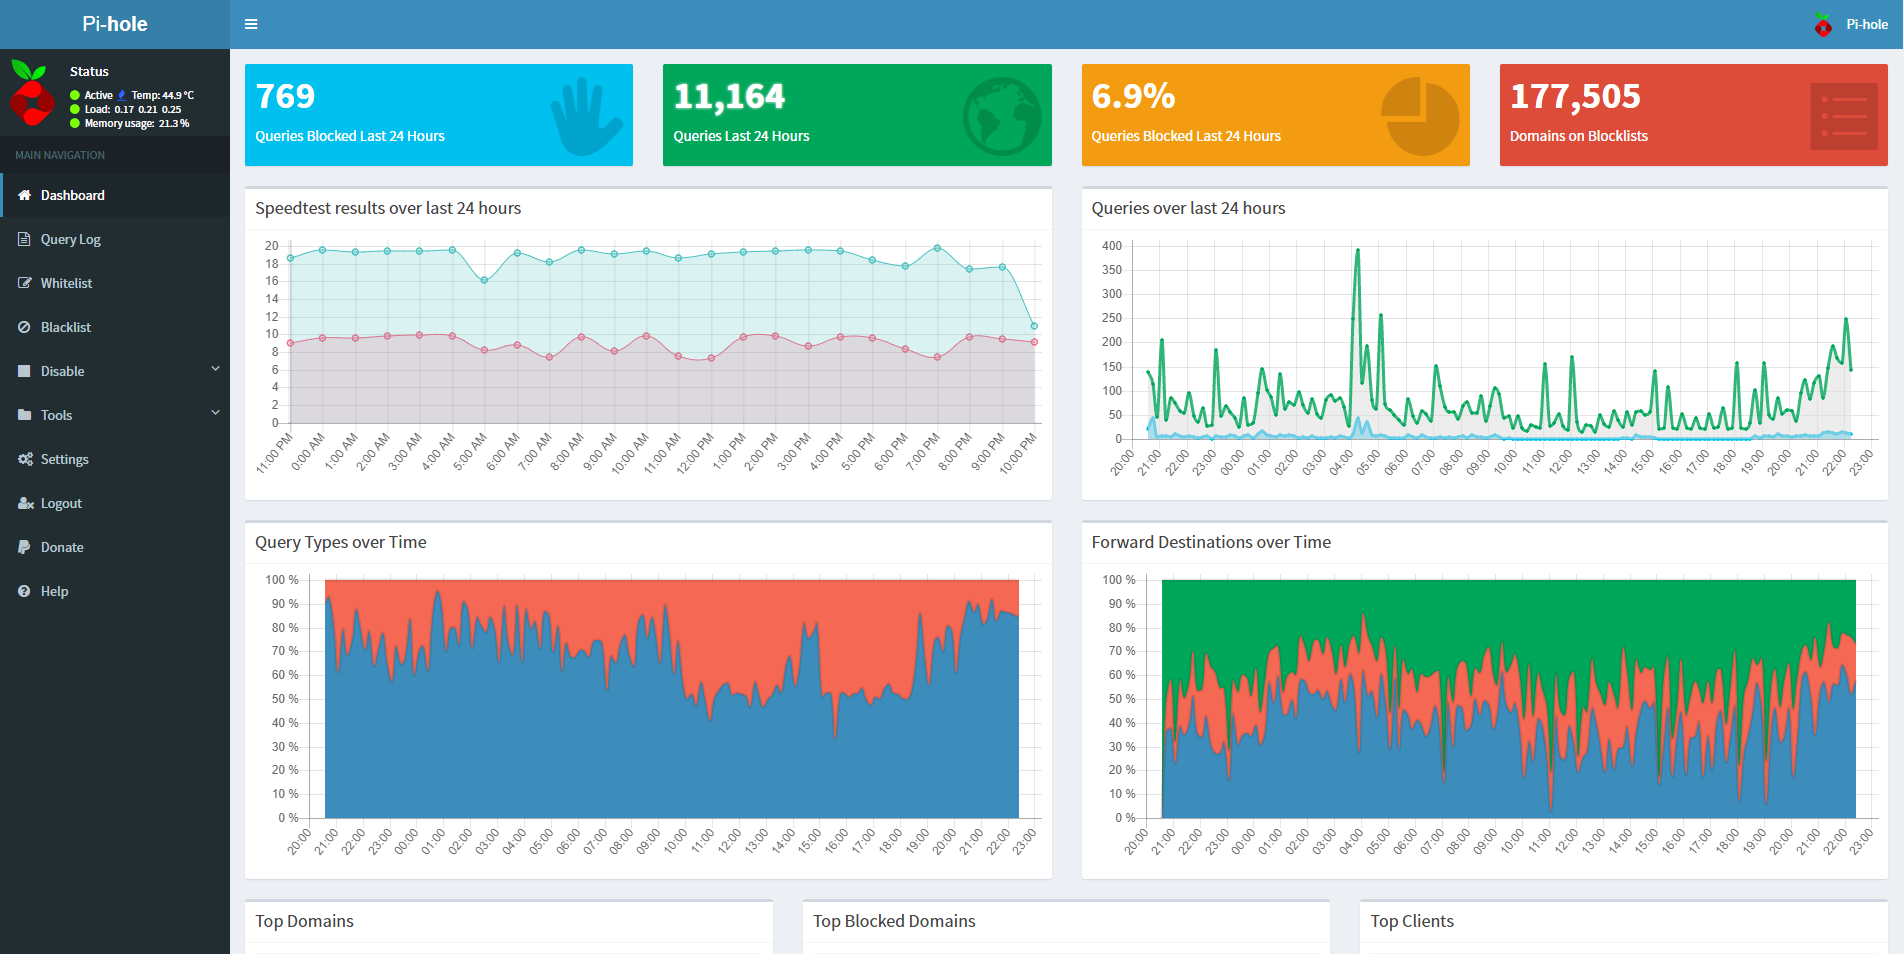
Task: Click the Donate PayPal icon
Action: (24, 547)
